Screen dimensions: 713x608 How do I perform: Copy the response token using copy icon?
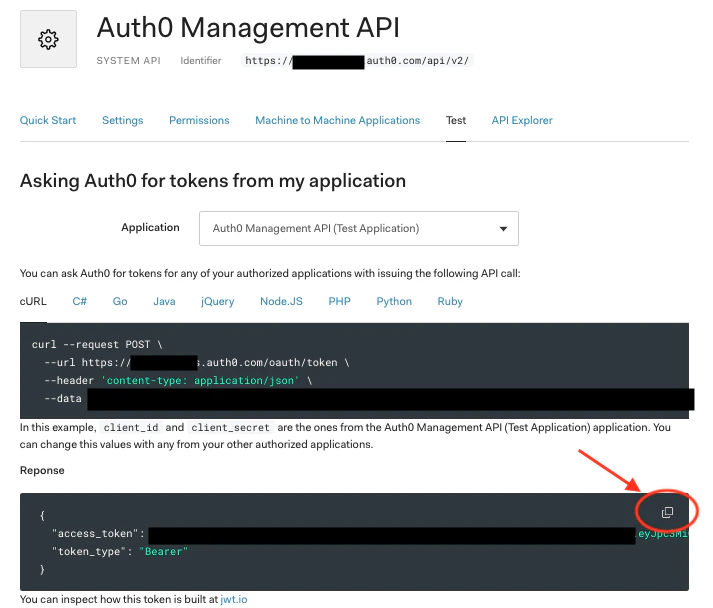point(667,513)
